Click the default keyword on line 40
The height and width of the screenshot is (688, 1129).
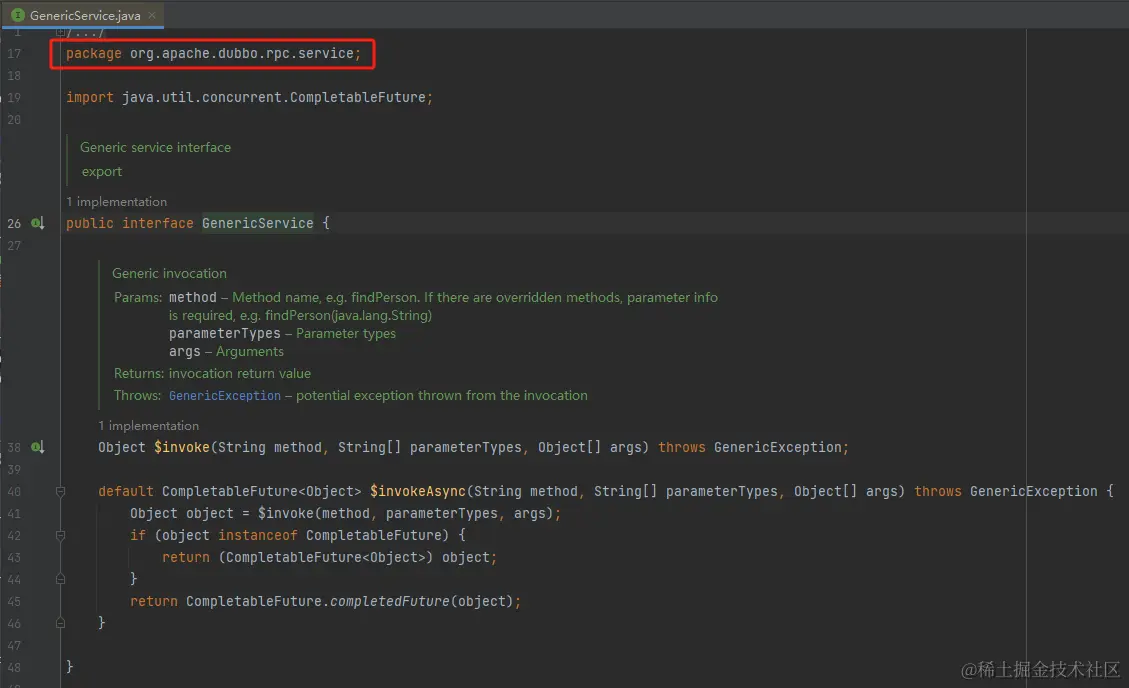[126, 491]
